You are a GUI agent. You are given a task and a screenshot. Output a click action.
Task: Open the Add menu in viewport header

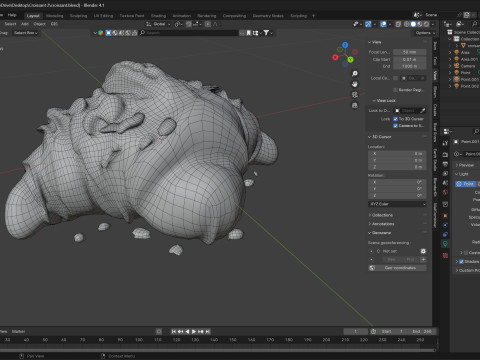[25, 24]
